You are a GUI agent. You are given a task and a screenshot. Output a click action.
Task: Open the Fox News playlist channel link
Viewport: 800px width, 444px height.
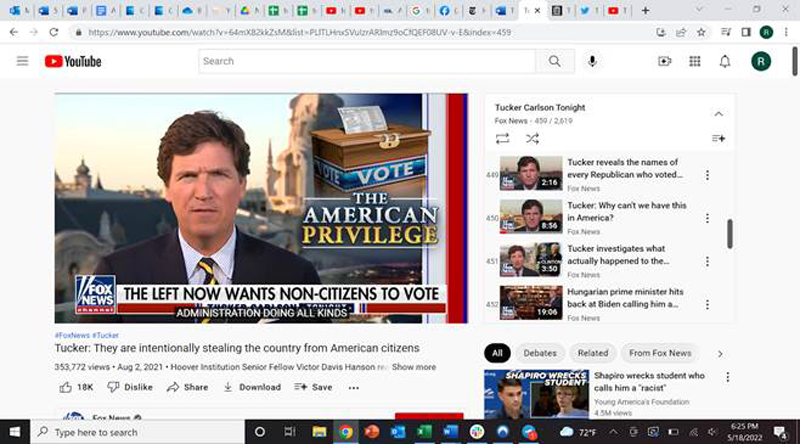(x=511, y=121)
